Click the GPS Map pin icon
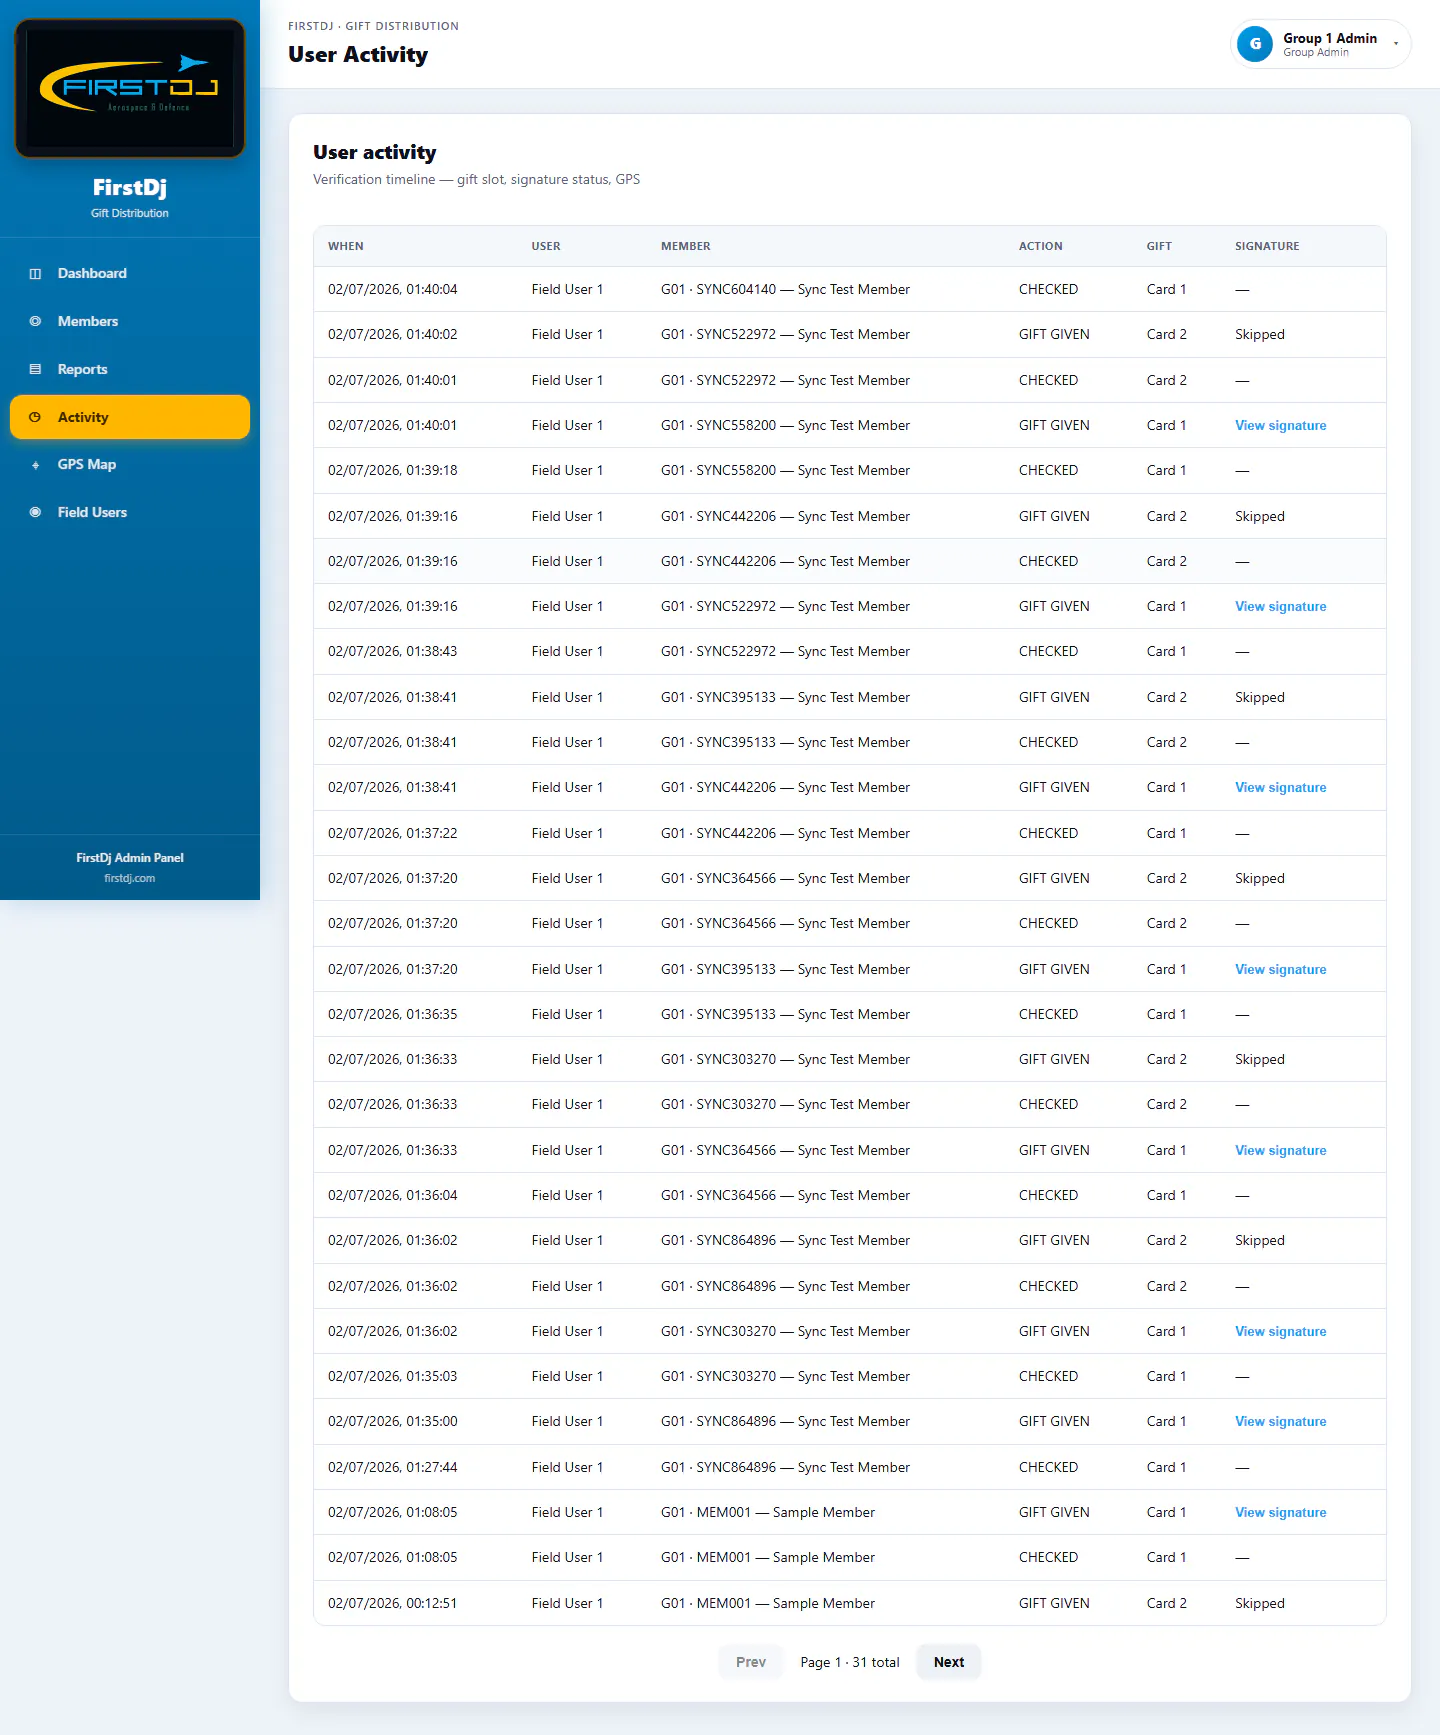The width and height of the screenshot is (1440, 1735). click(35, 465)
